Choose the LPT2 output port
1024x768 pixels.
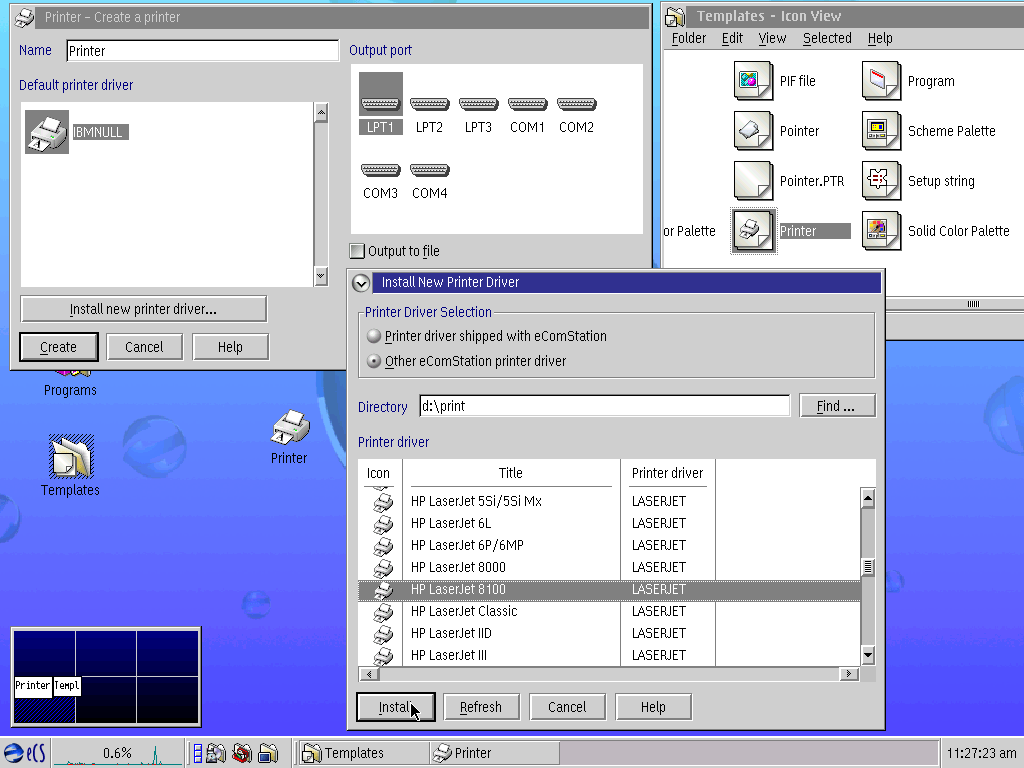click(x=429, y=104)
